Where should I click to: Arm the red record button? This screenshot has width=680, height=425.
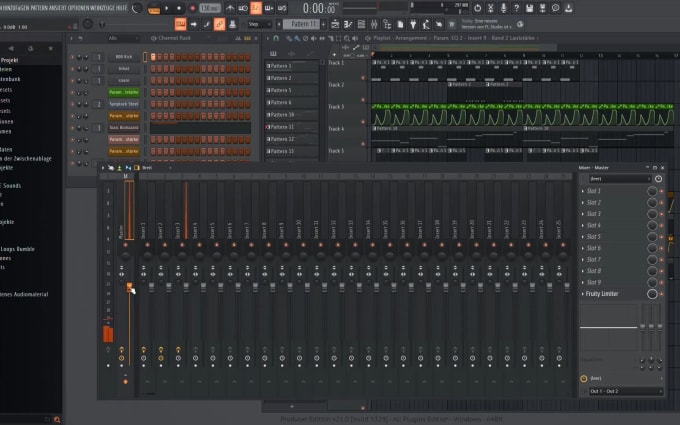(x=192, y=8)
